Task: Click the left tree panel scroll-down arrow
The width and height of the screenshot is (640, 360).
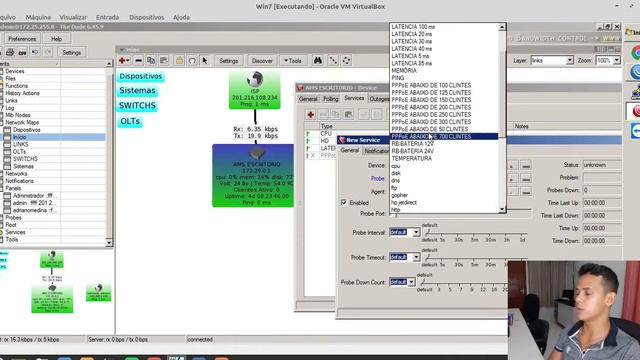Action: pos(109,242)
